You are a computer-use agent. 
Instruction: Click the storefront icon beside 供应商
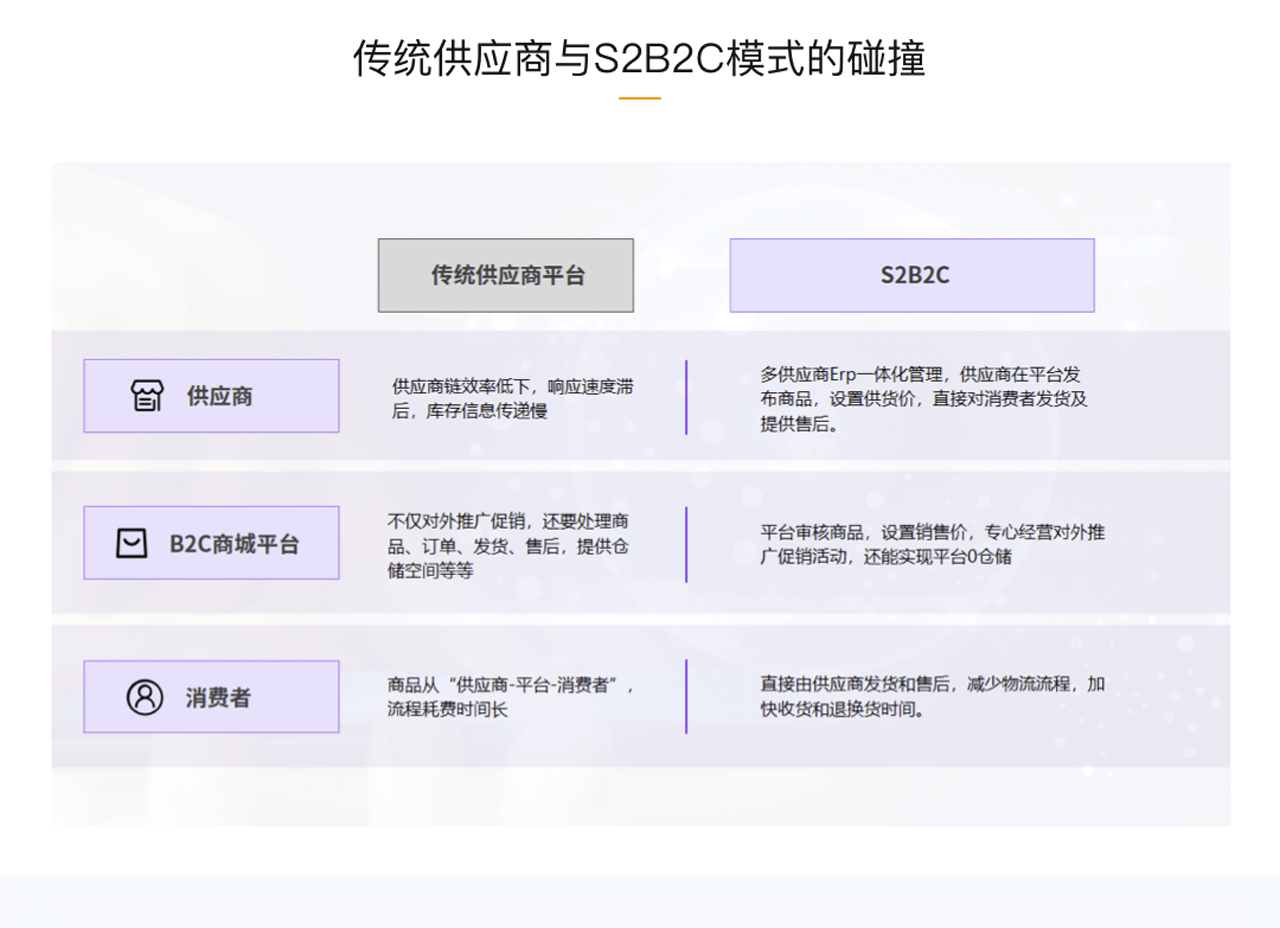point(147,396)
